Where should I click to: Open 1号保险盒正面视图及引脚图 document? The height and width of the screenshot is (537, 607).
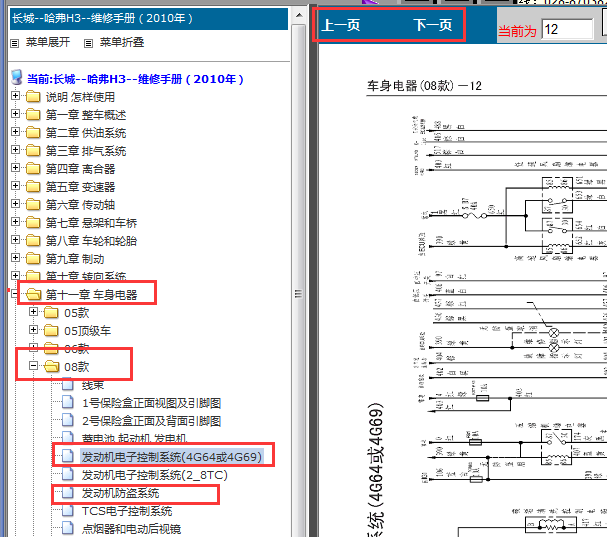click(x=151, y=403)
